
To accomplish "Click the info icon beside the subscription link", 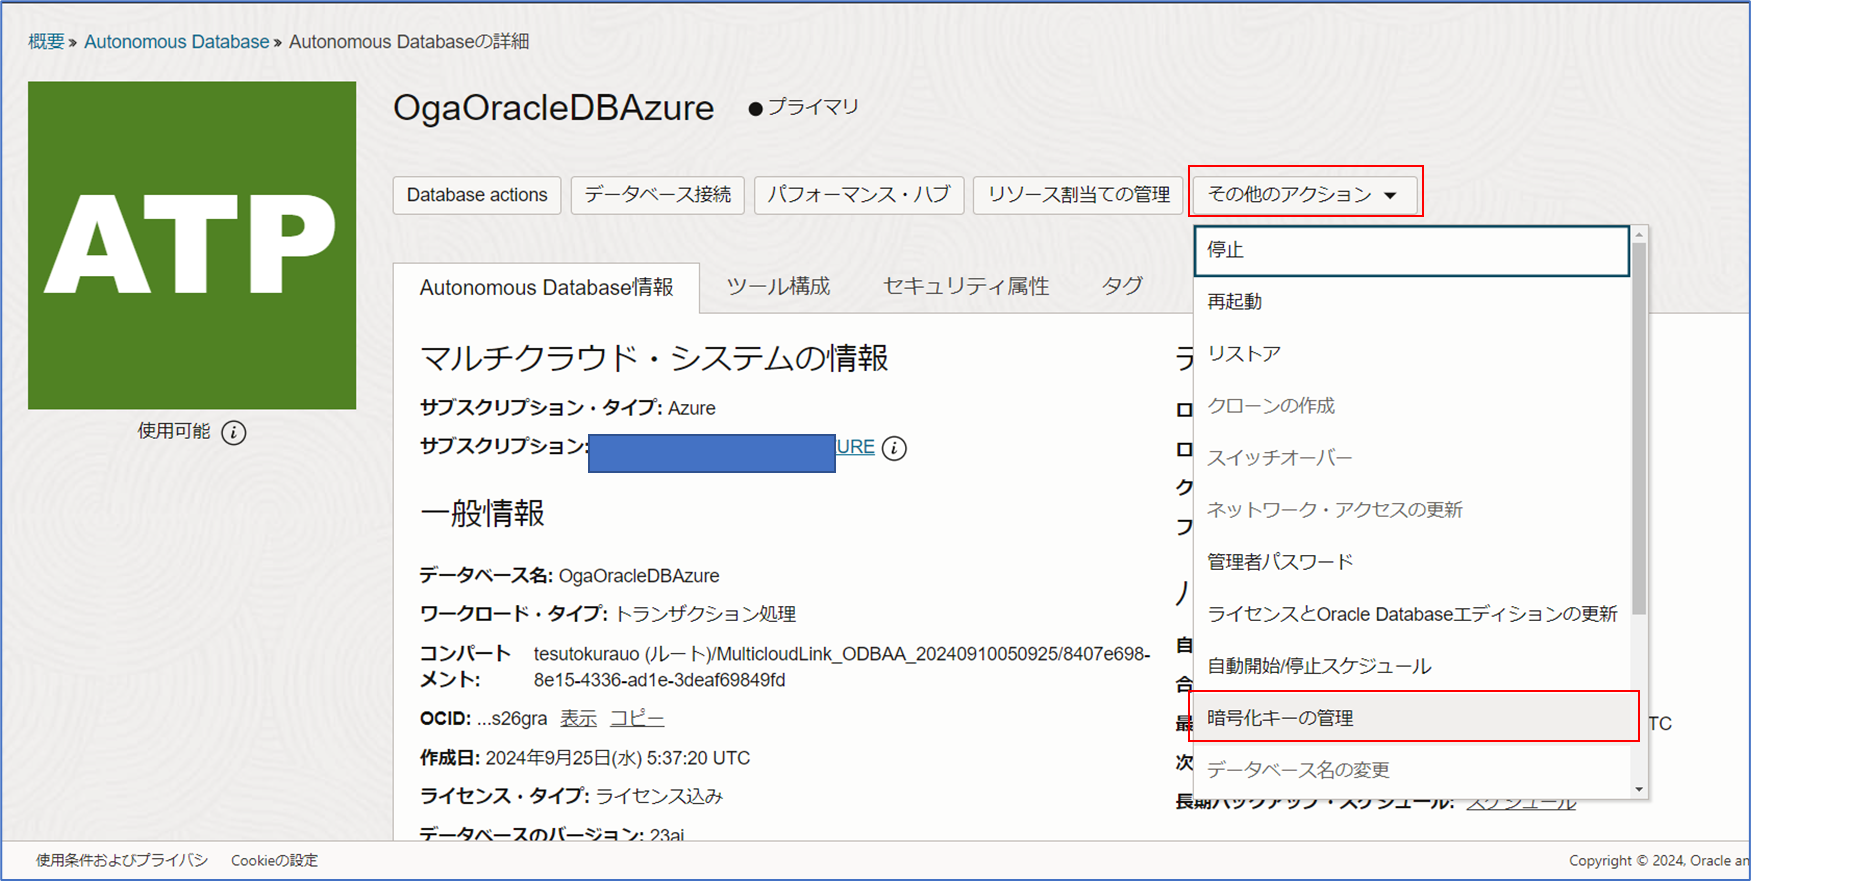I will click(894, 448).
